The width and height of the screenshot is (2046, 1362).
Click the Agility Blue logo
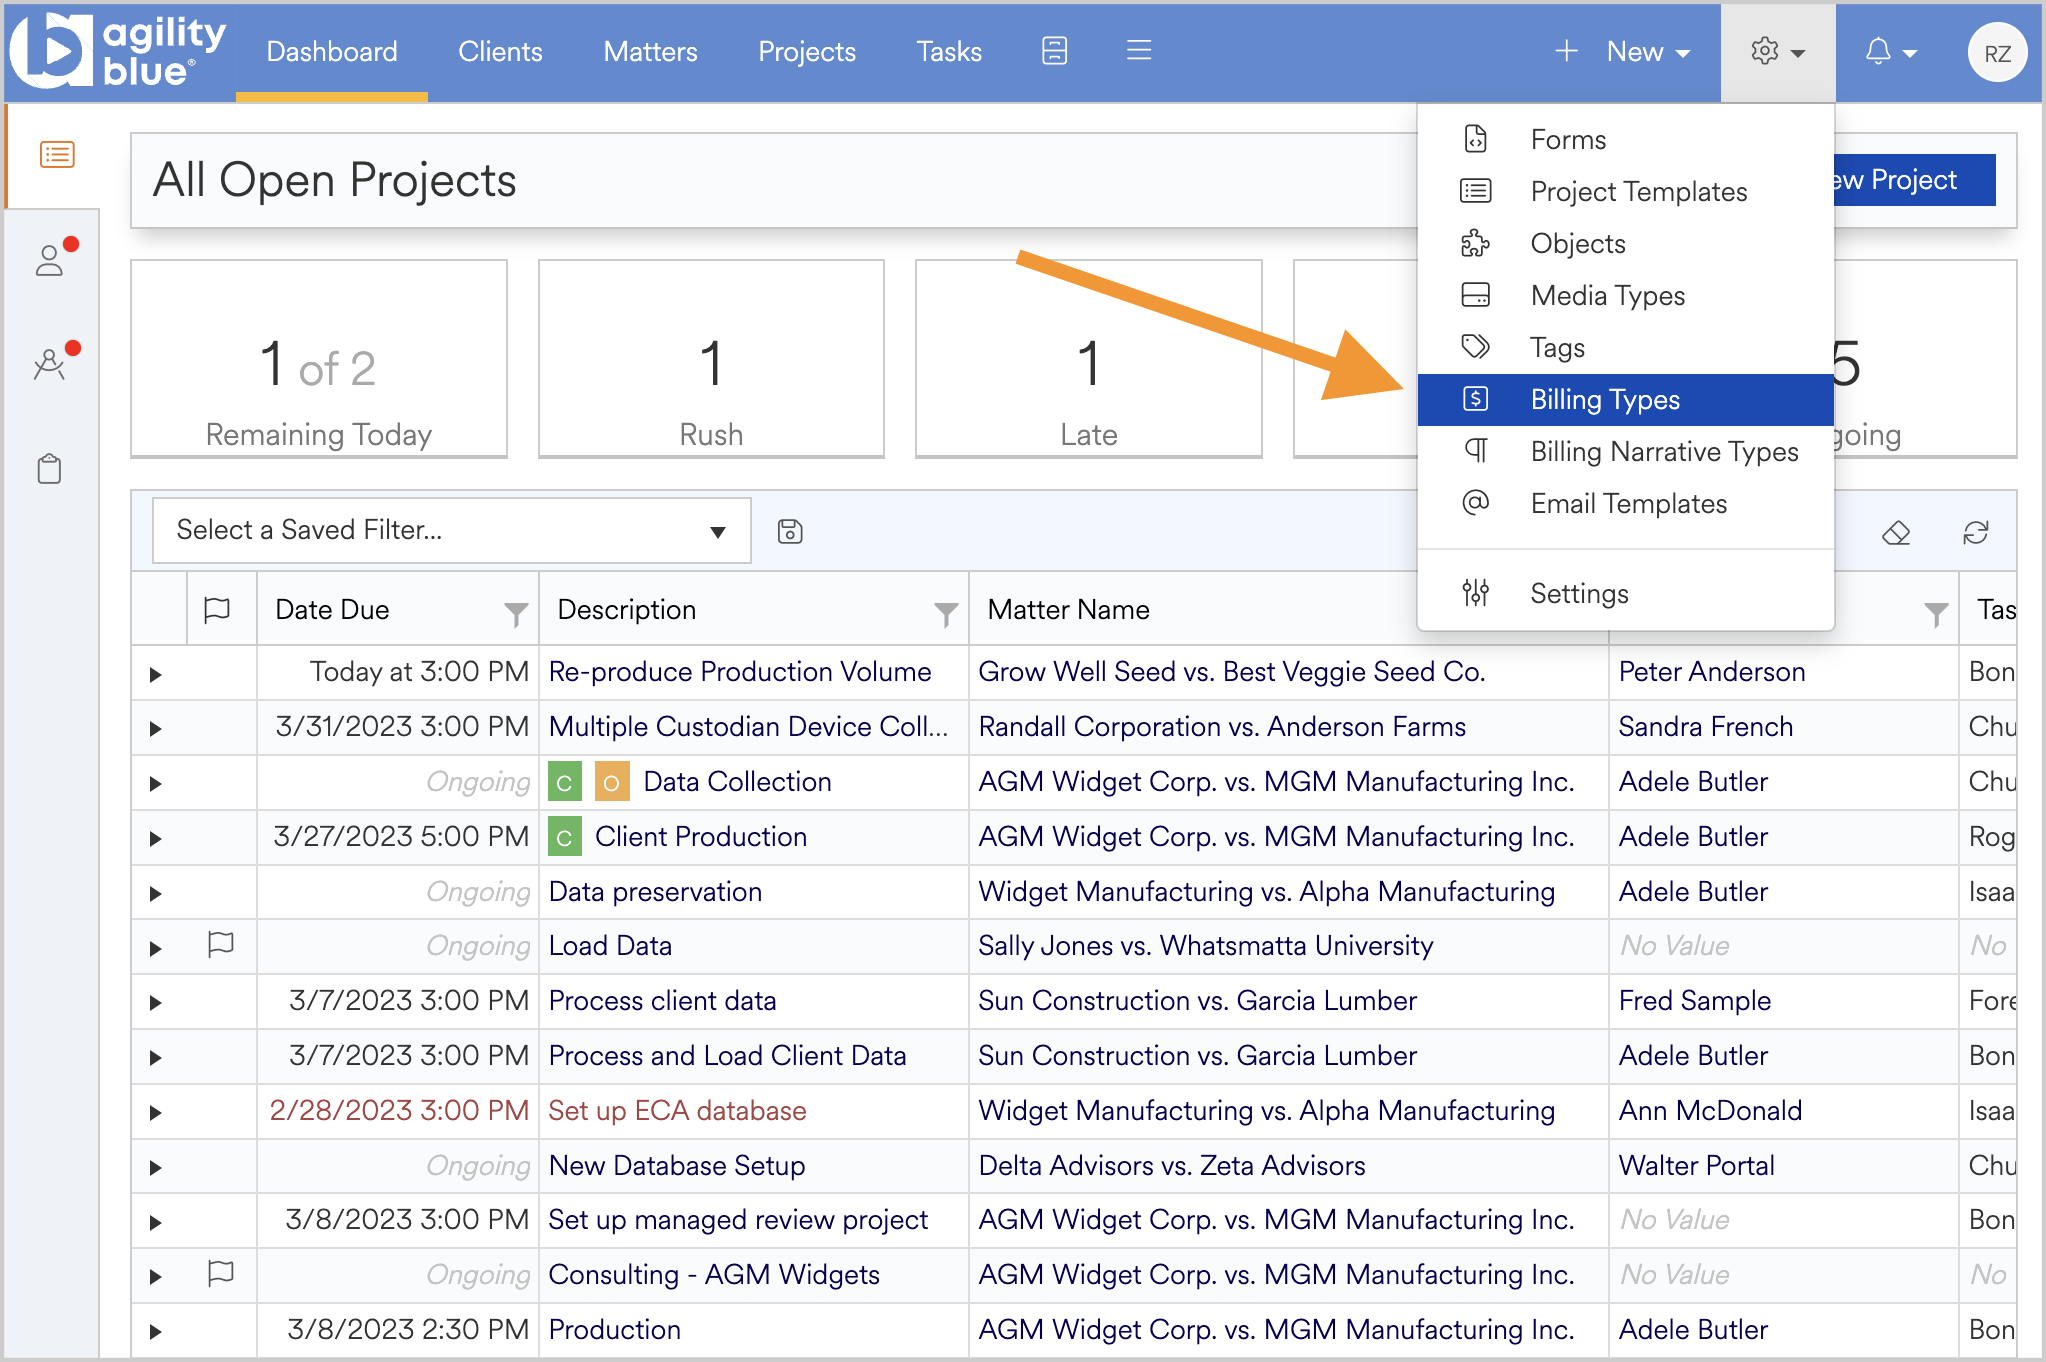118,50
